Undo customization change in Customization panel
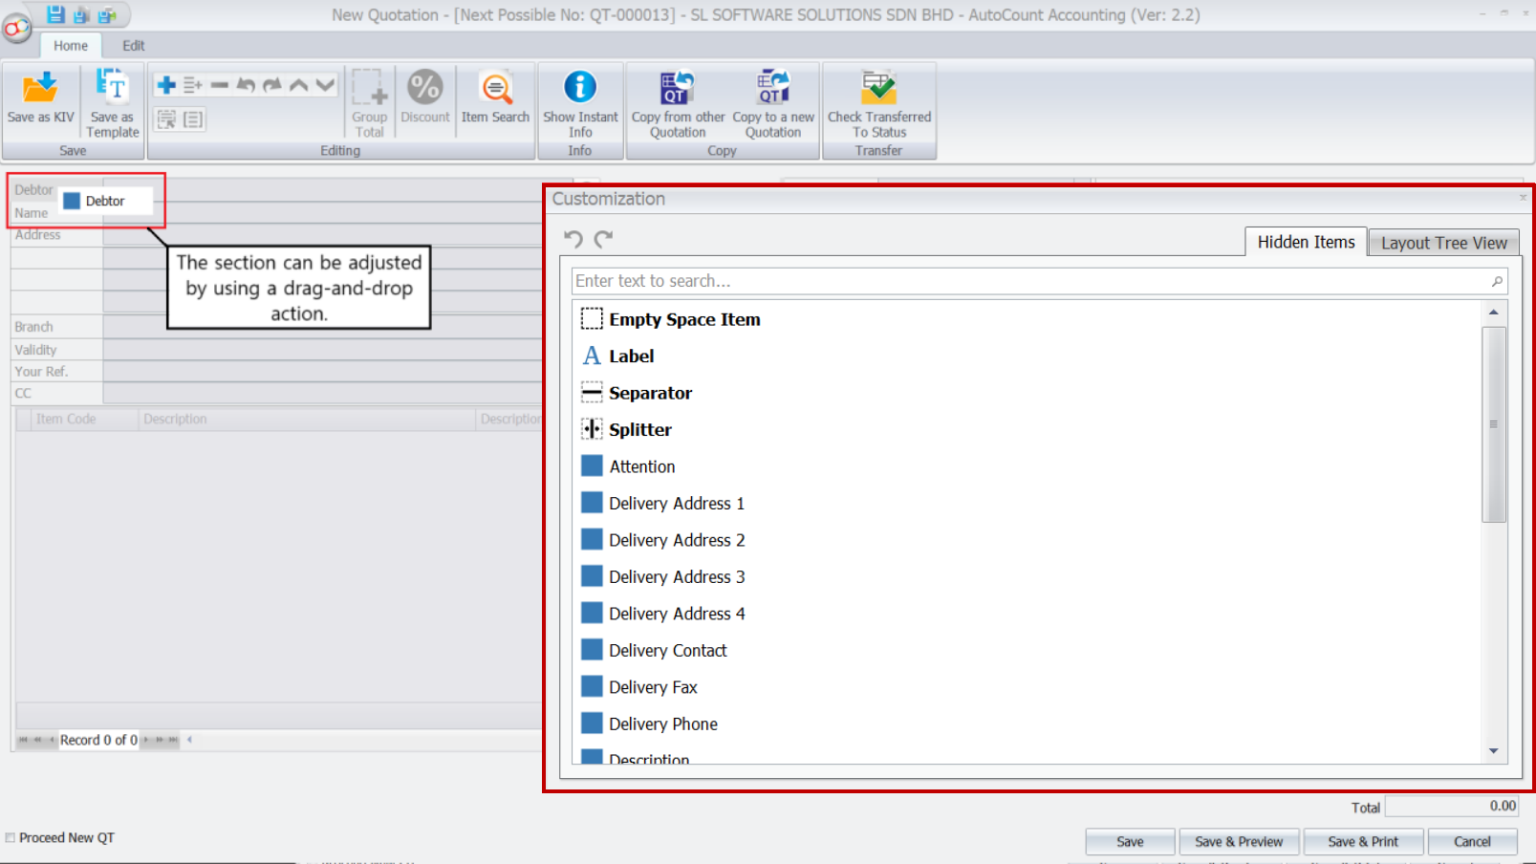Screen dimensions: 1536x864 [x=573, y=239]
